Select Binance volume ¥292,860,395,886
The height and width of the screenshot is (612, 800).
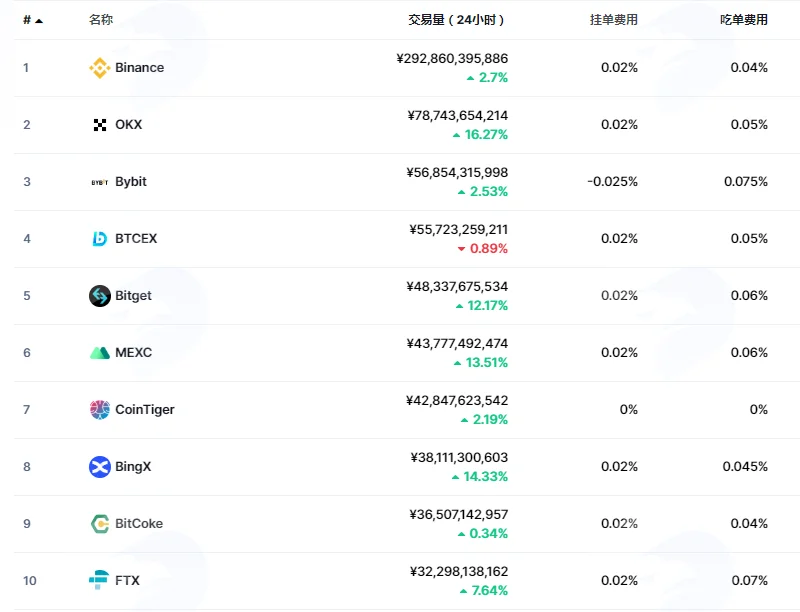(x=452, y=59)
